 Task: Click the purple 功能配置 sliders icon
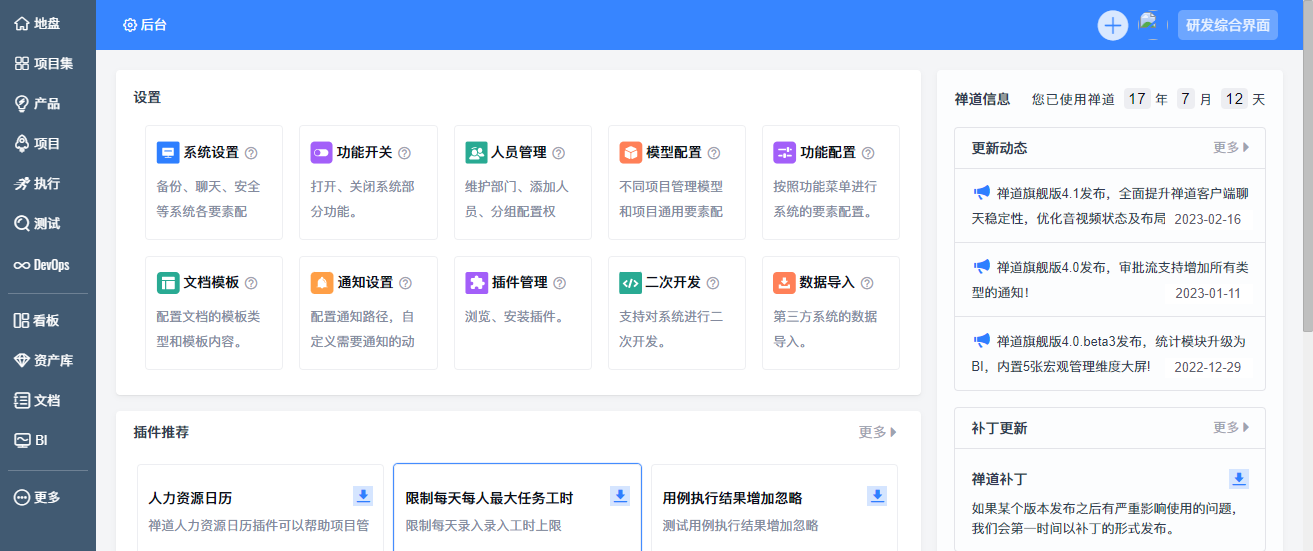tap(784, 153)
